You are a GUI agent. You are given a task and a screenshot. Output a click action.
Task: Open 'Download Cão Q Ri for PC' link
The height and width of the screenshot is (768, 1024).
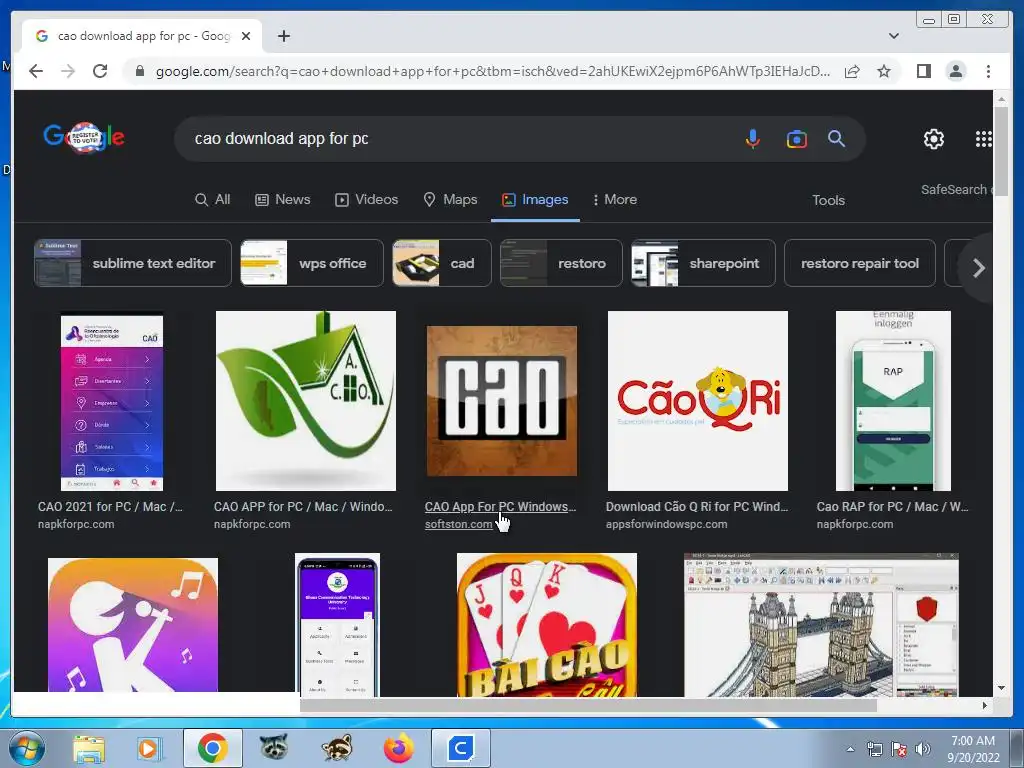tap(697, 507)
